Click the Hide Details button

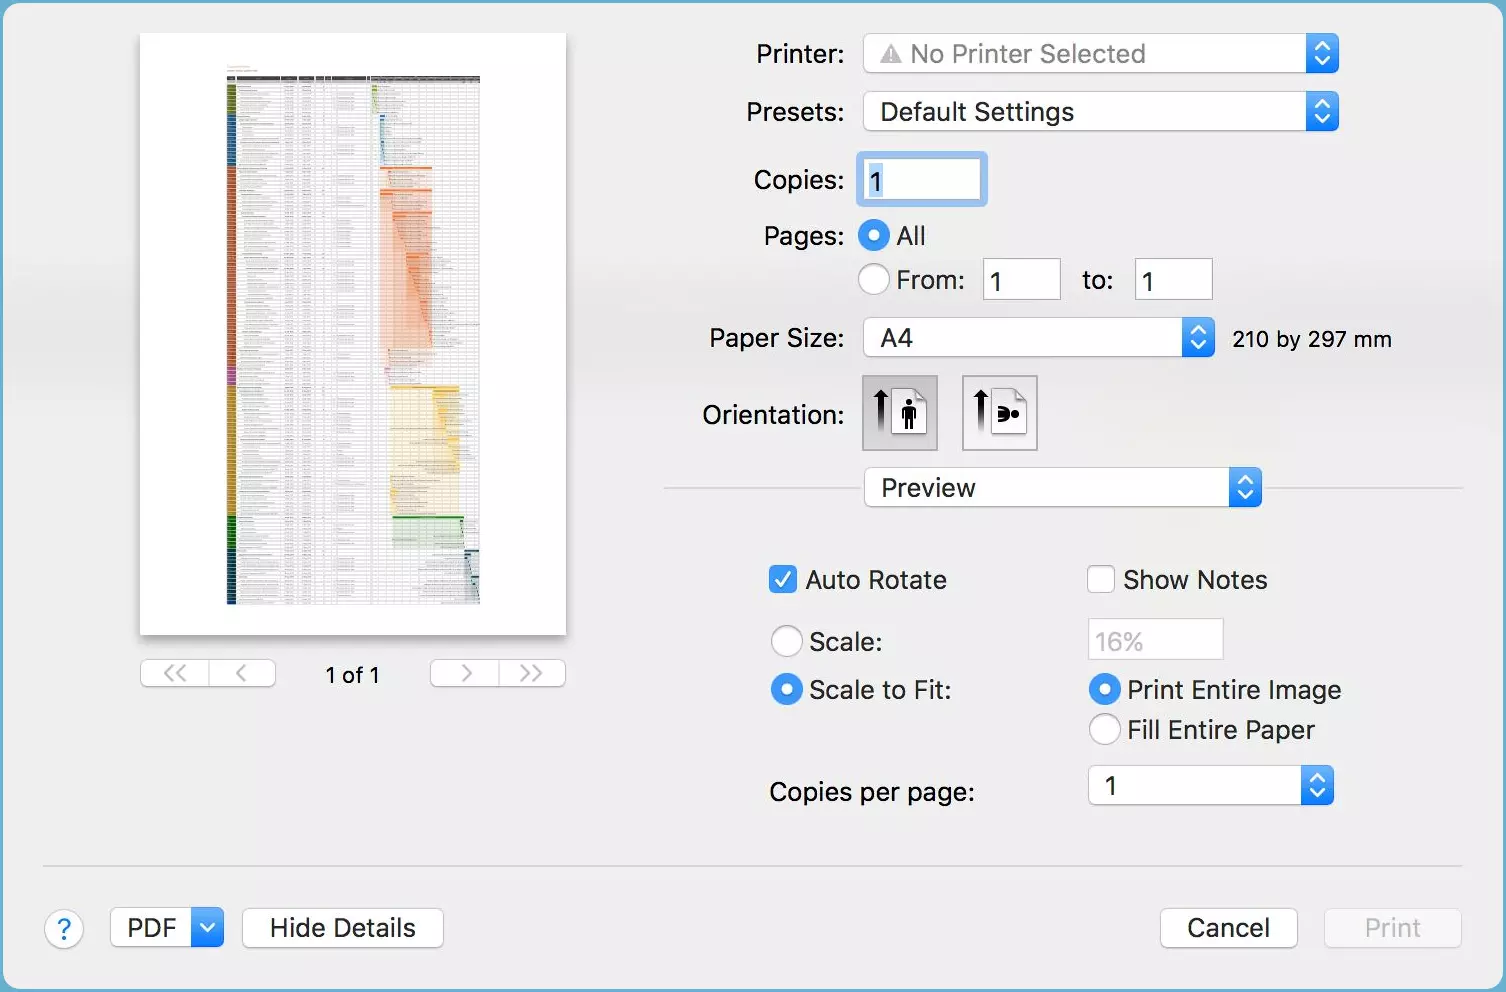[x=342, y=928]
